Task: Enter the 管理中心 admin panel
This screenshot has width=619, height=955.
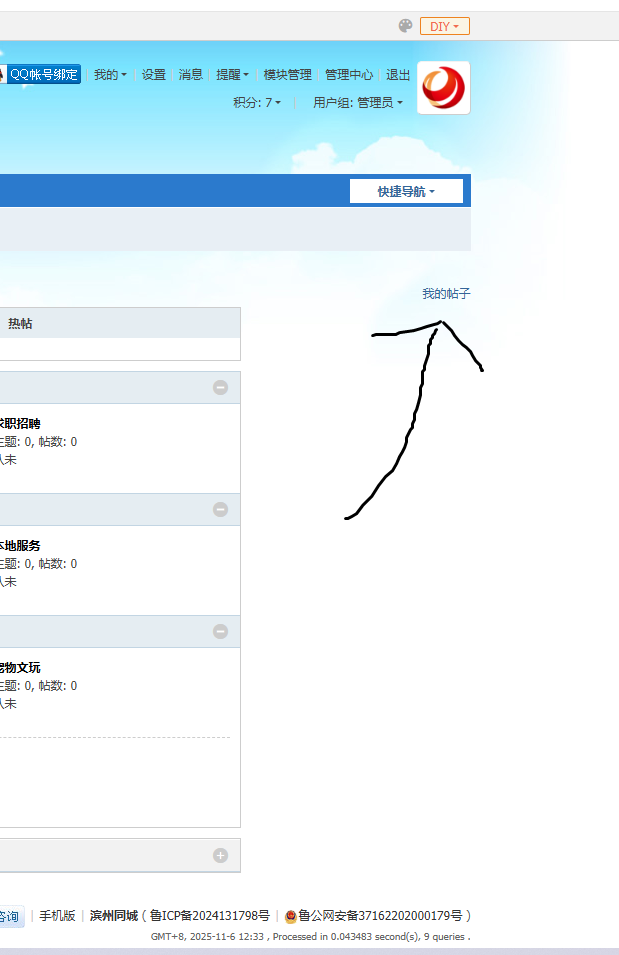Action: pos(349,75)
